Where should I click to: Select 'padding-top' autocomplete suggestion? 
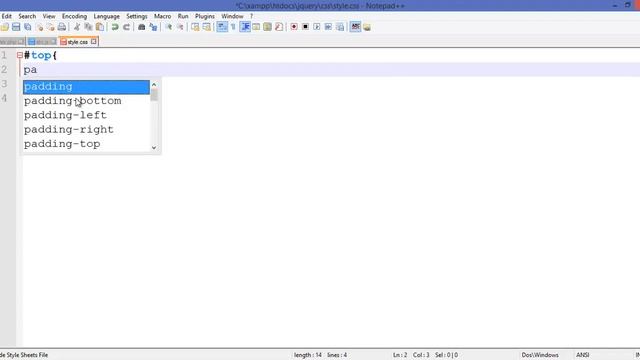(86, 144)
